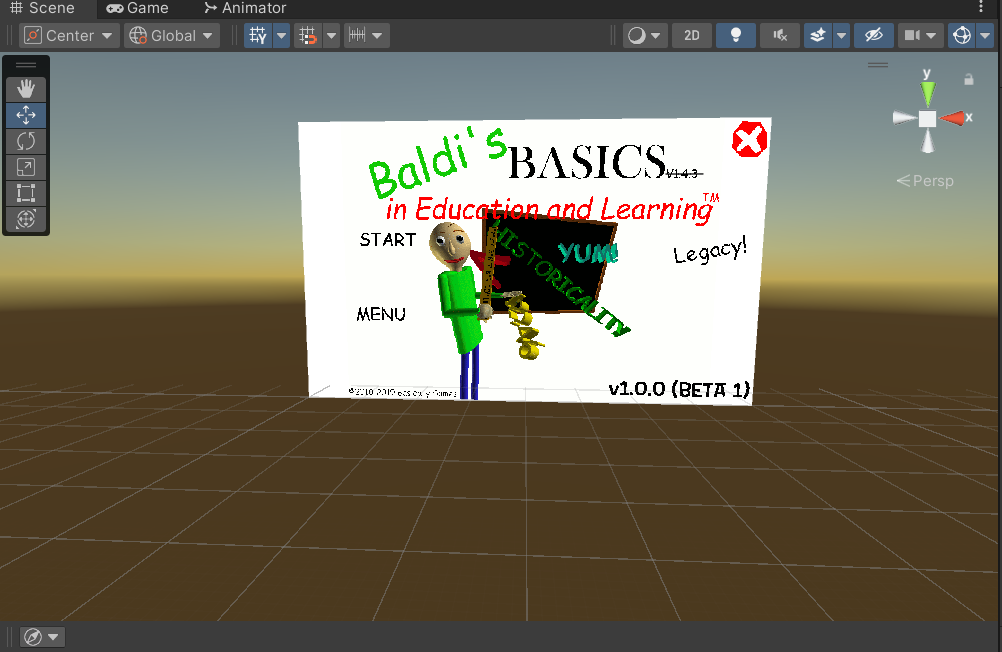Click the gizmo center cube
The image size is (1002, 652).
pyautogui.click(x=927, y=119)
